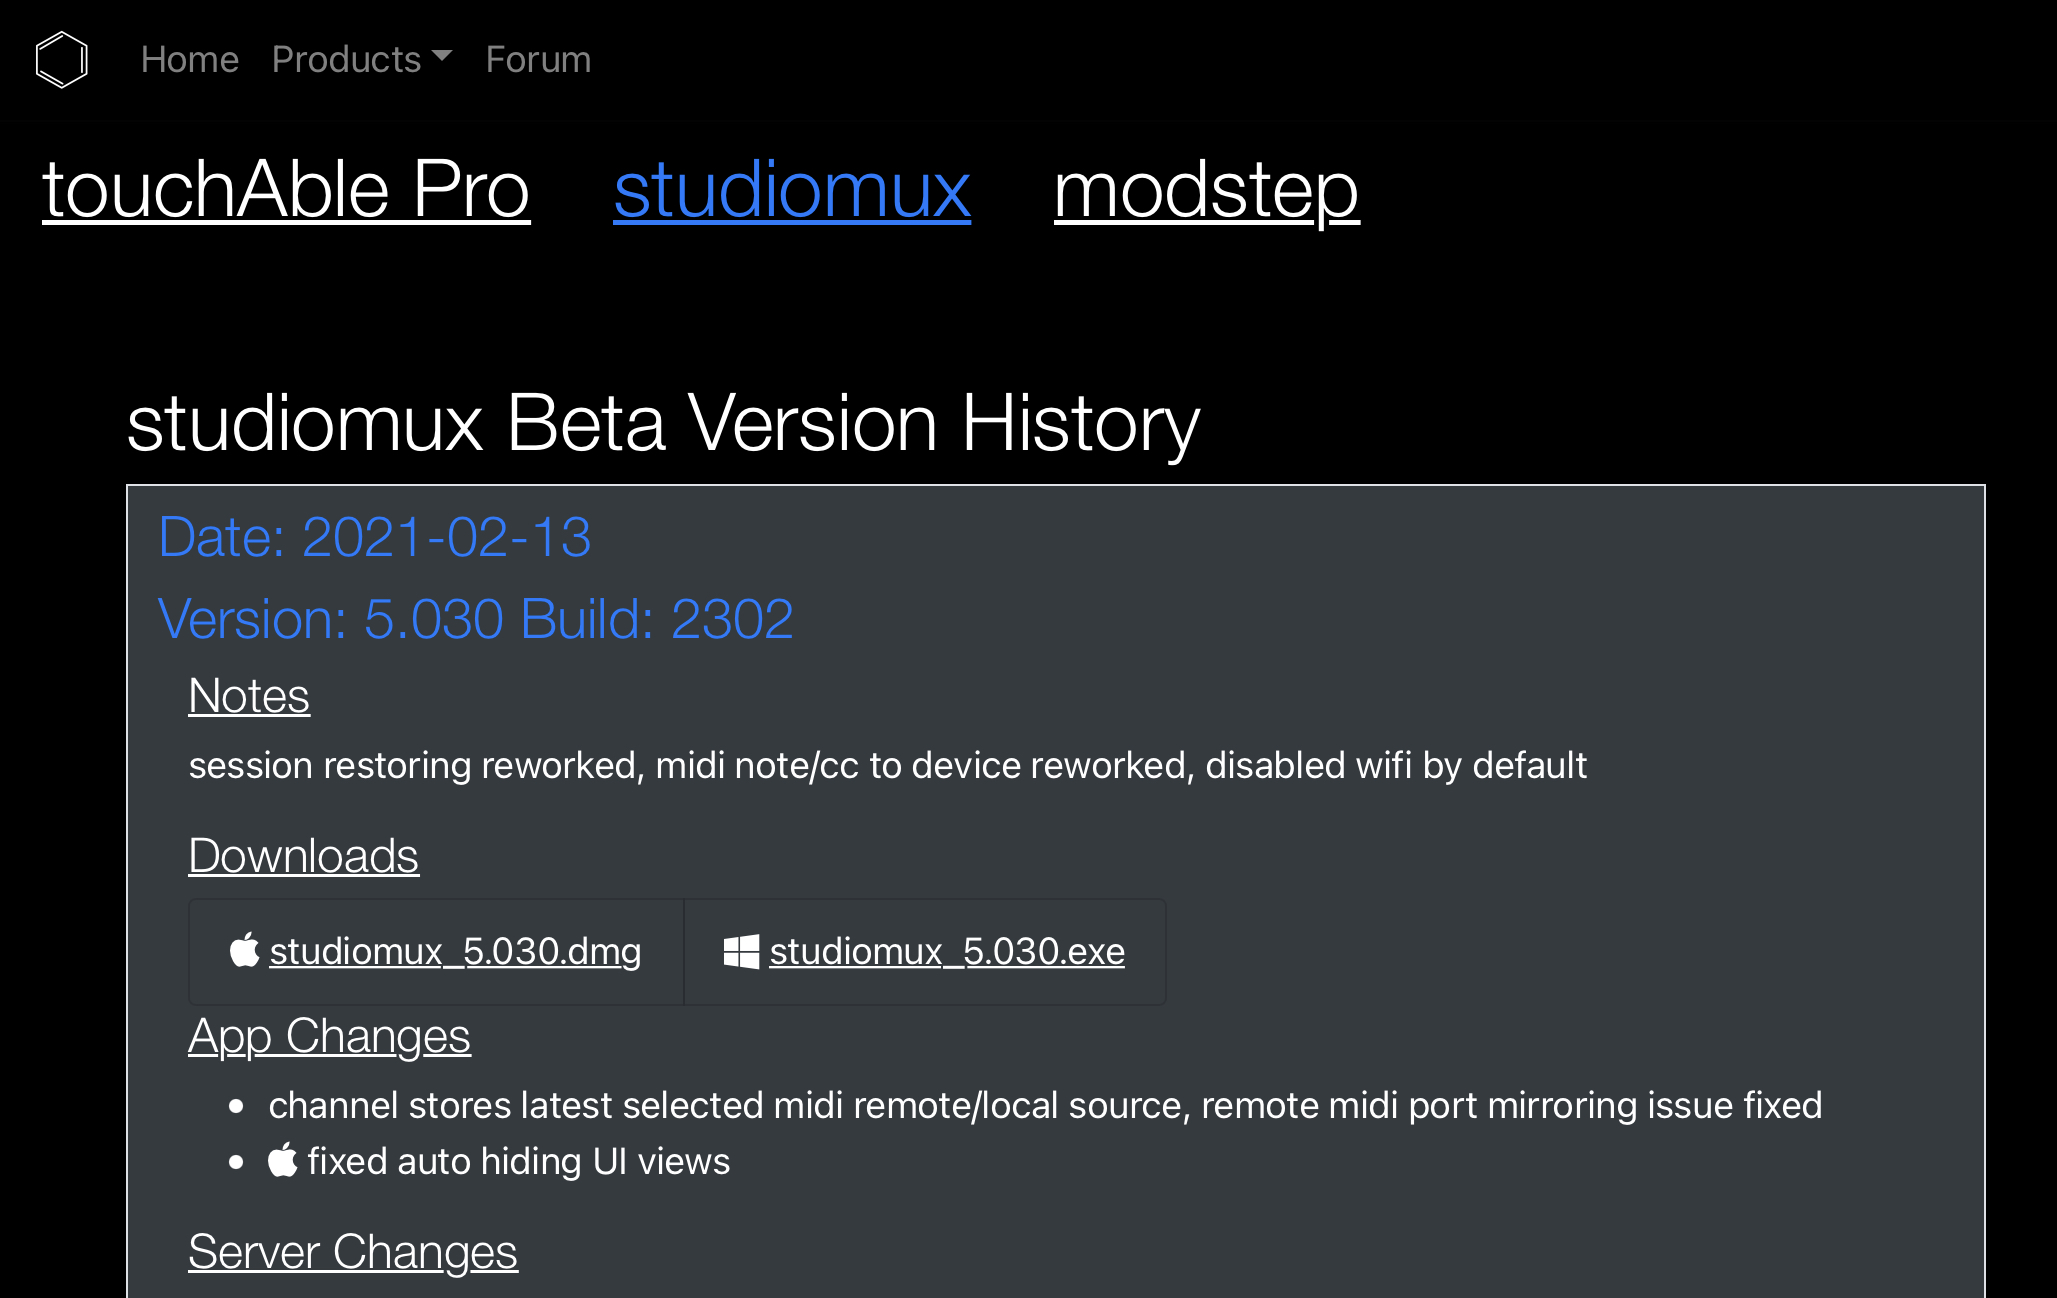Image resolution: width=2057 pixels, height=1298 pixels.
Task: Download studiomux_5.030.dmg for Mac
Action: pos(455,951)
